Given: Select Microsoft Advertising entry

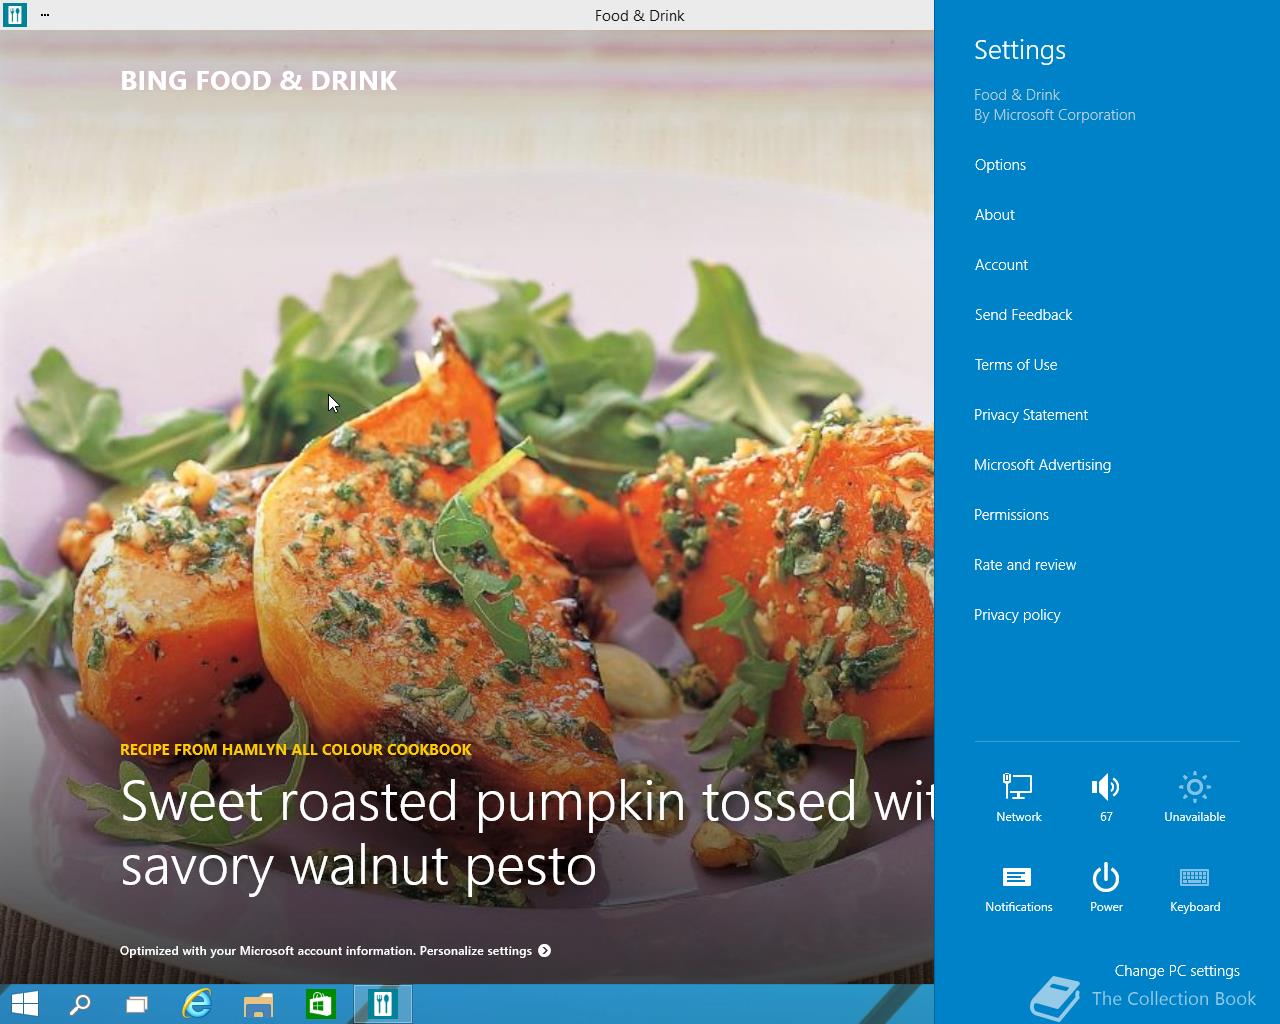Looking at the screenshot, I should 1042,465.
